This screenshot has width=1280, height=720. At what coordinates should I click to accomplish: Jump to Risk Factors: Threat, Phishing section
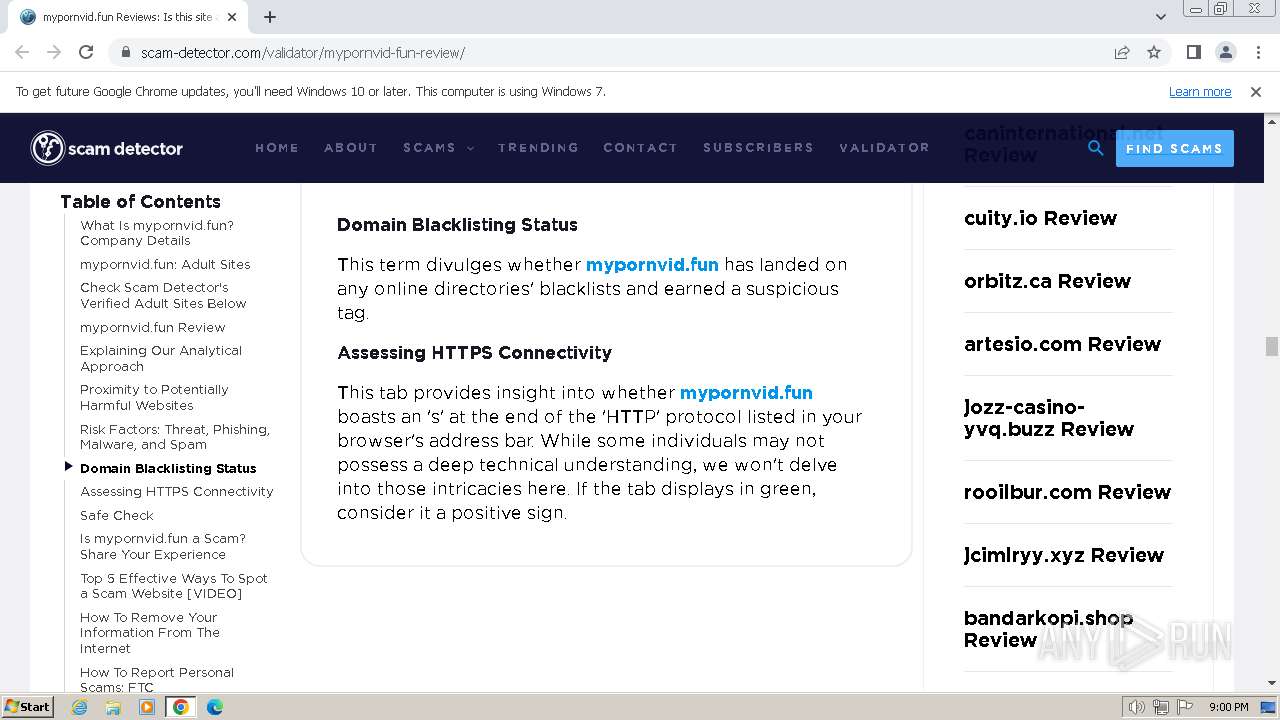coord(175,437)
